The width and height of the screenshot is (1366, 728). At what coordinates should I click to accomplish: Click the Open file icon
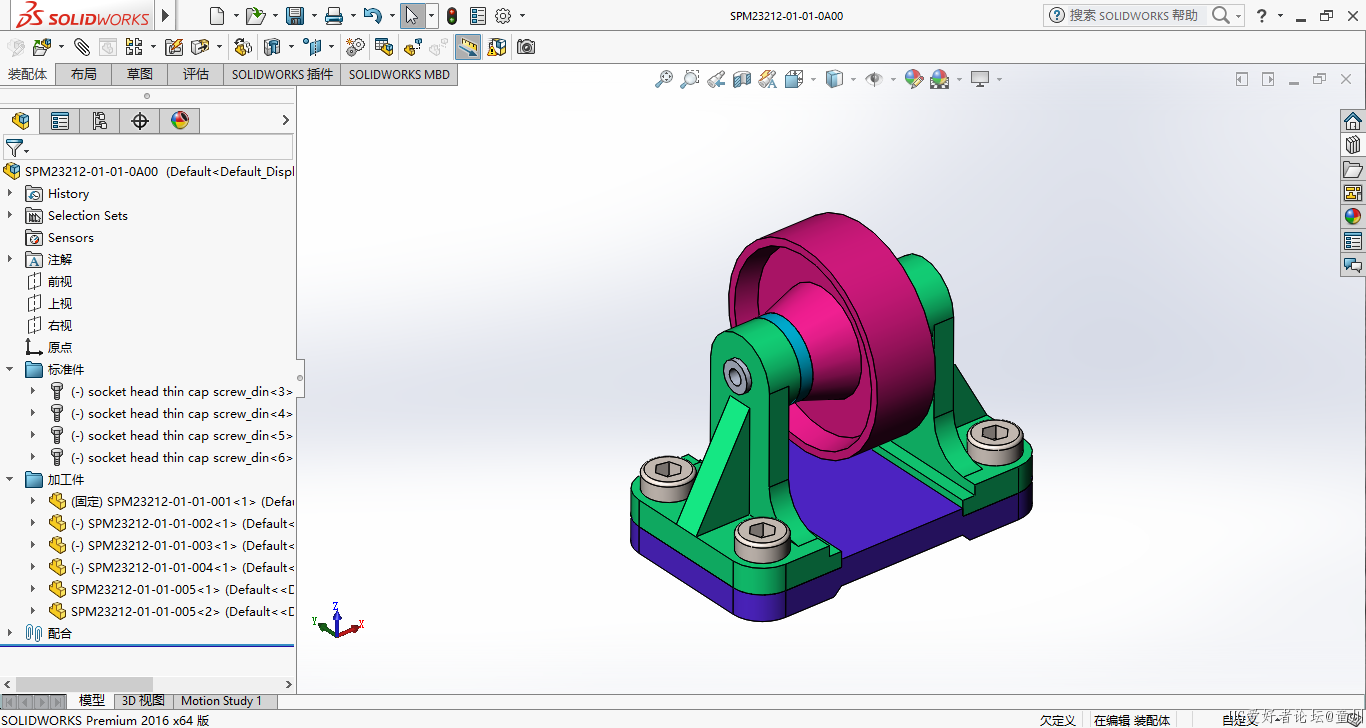click(x=255, y=15)
